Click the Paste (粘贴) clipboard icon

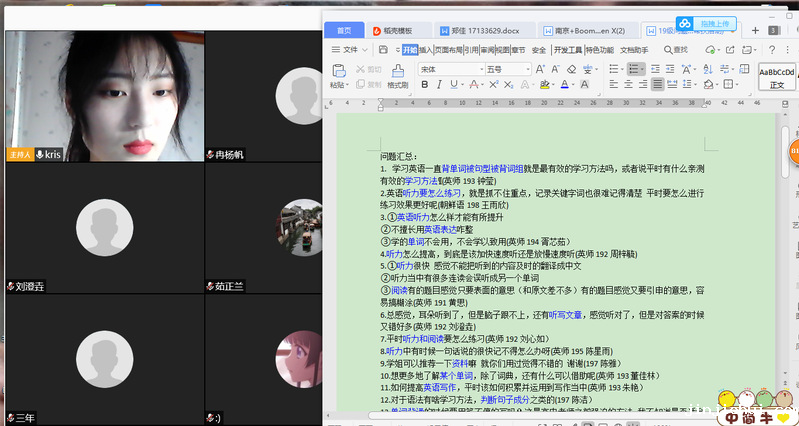pos(338,70)
